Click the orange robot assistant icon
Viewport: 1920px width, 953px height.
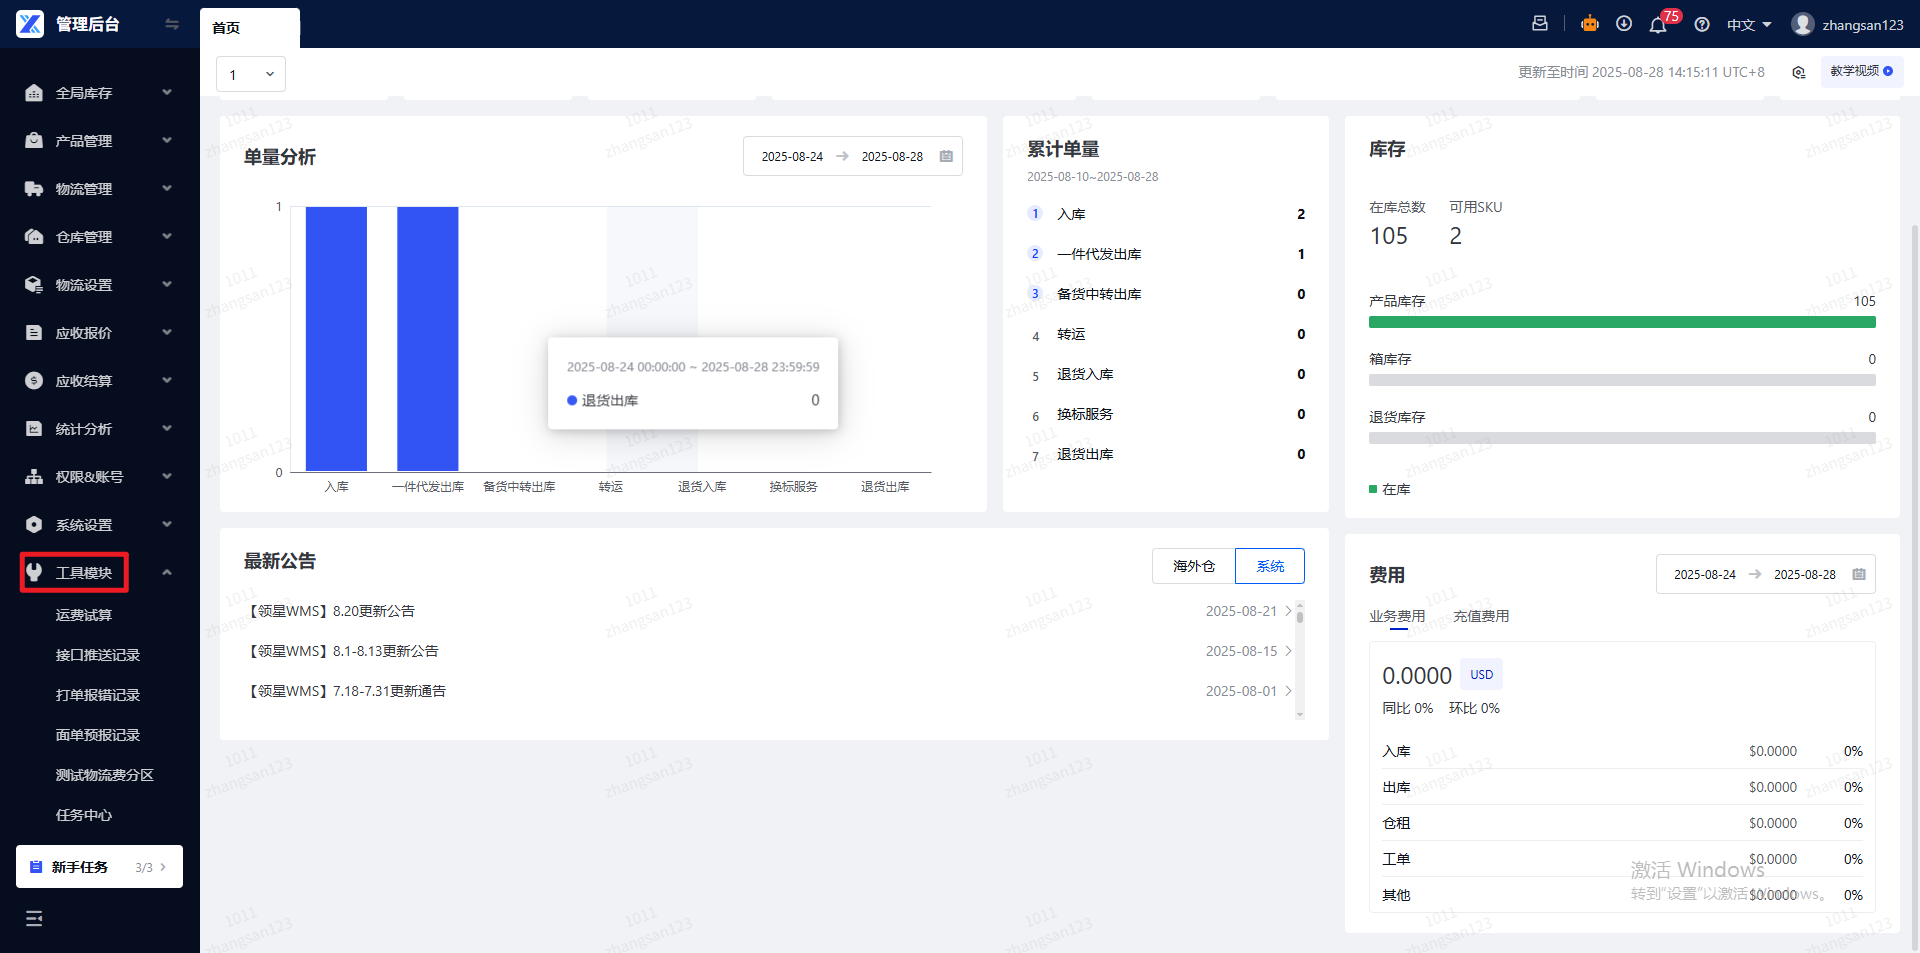[1590, 24]
